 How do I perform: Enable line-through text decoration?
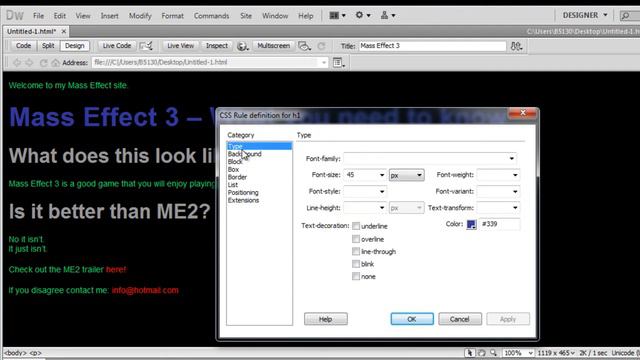click(x=356, y=251)
